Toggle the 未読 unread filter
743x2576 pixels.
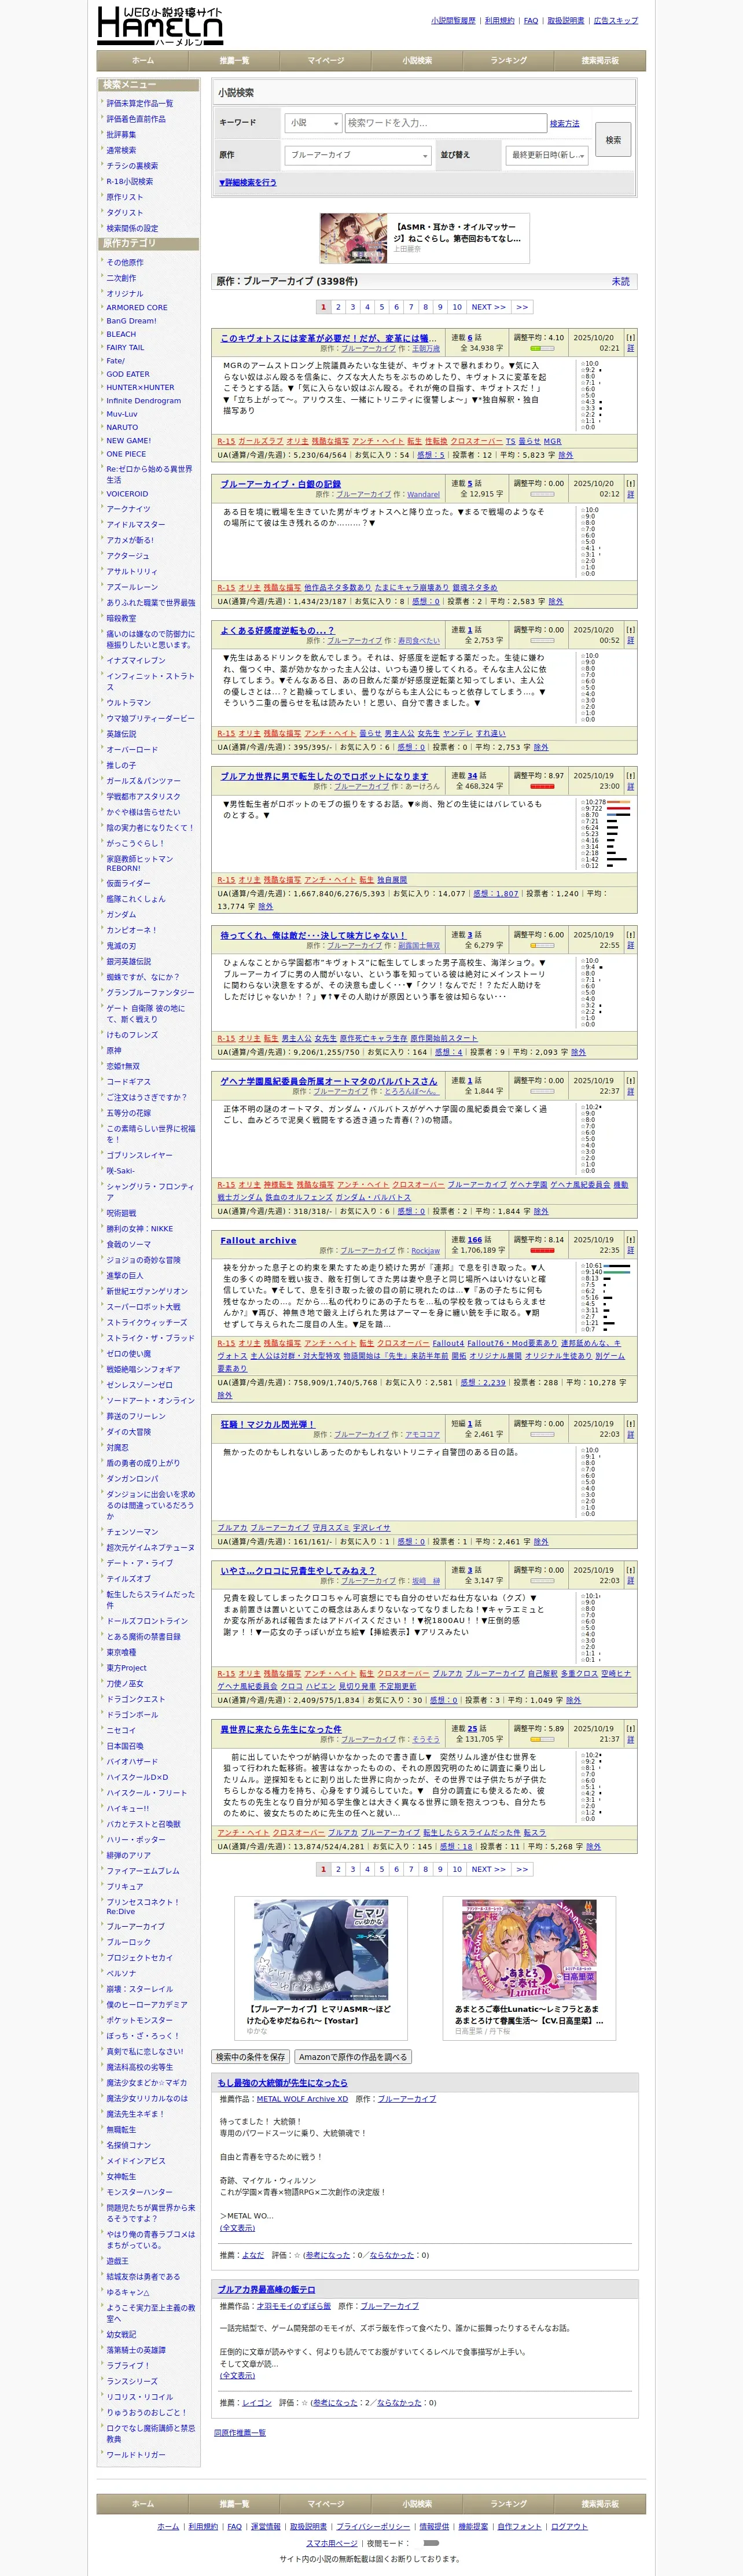coord(621,281)
